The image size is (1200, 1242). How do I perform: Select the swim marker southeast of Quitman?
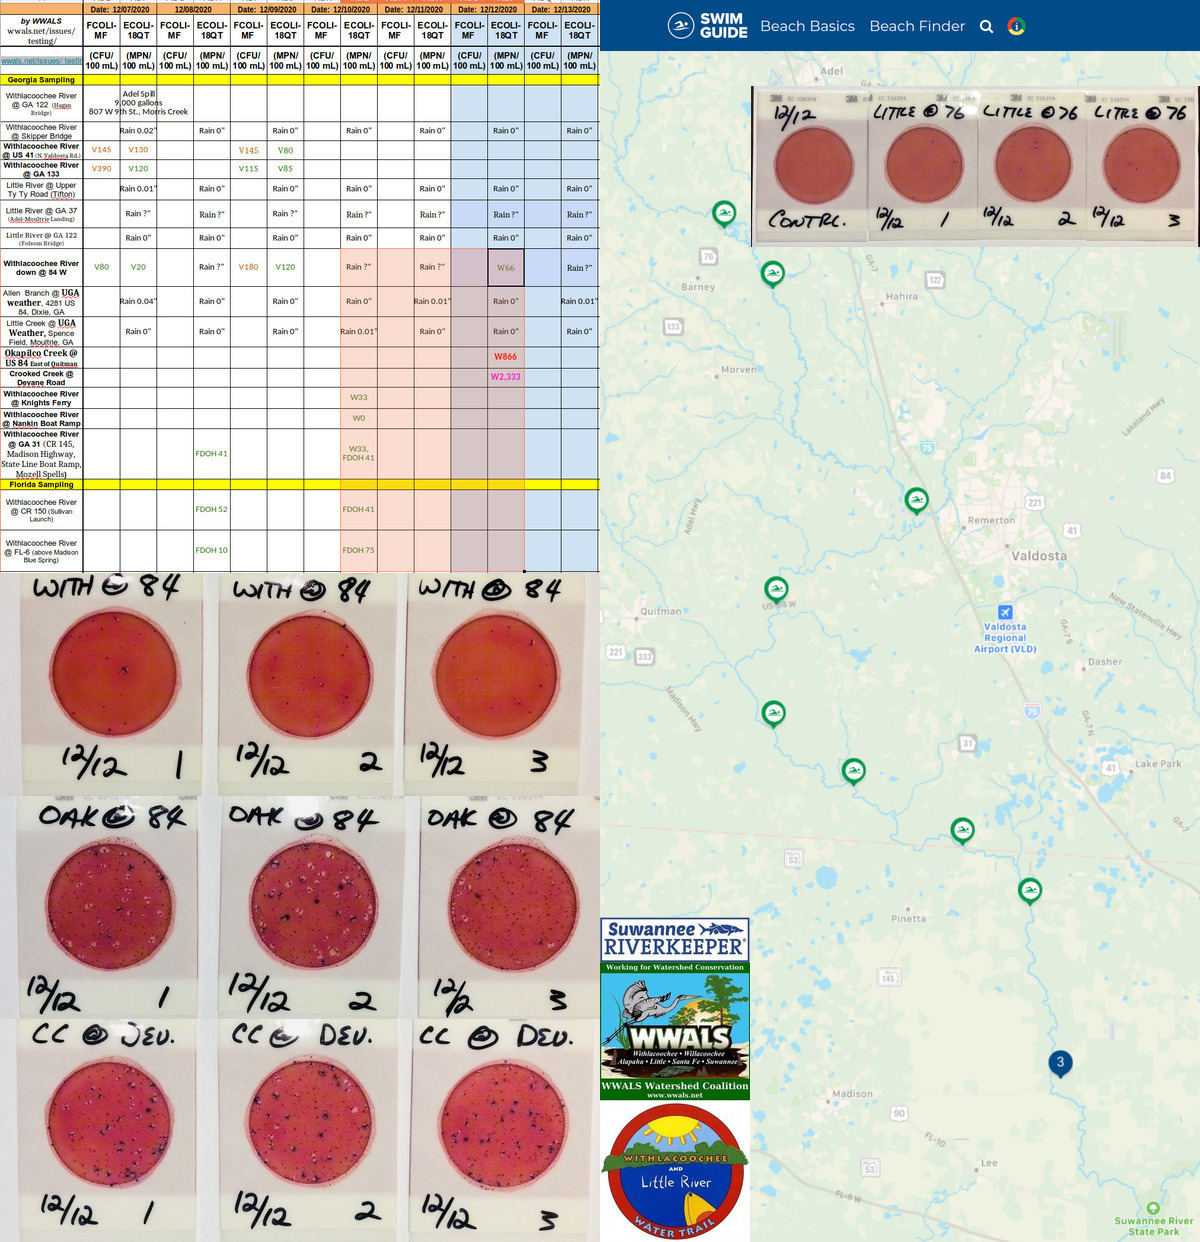point(773,714)
